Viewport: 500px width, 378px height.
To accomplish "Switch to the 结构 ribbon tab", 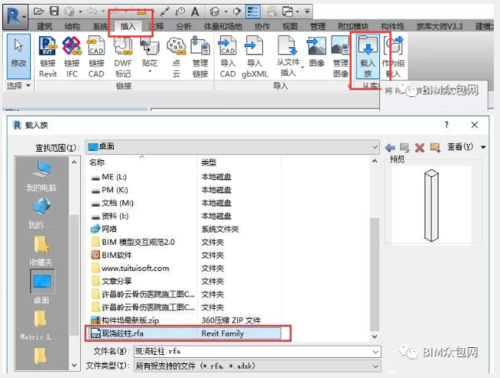I will pyautogui.click(x=72, y=26).
